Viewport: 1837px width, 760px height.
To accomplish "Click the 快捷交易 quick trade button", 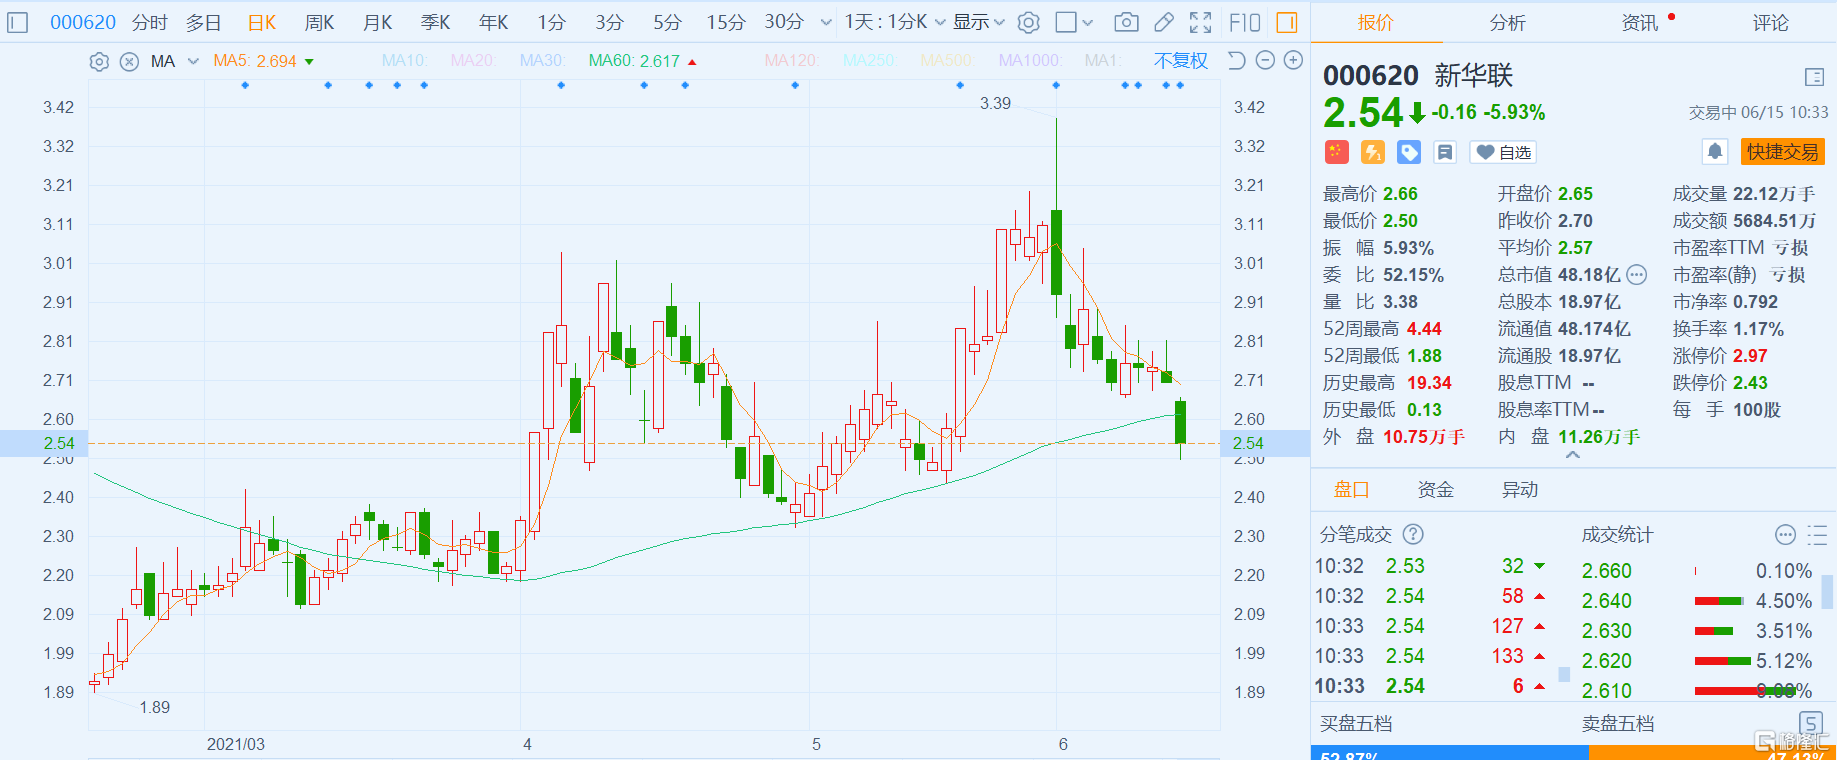I will point(1783,152).
